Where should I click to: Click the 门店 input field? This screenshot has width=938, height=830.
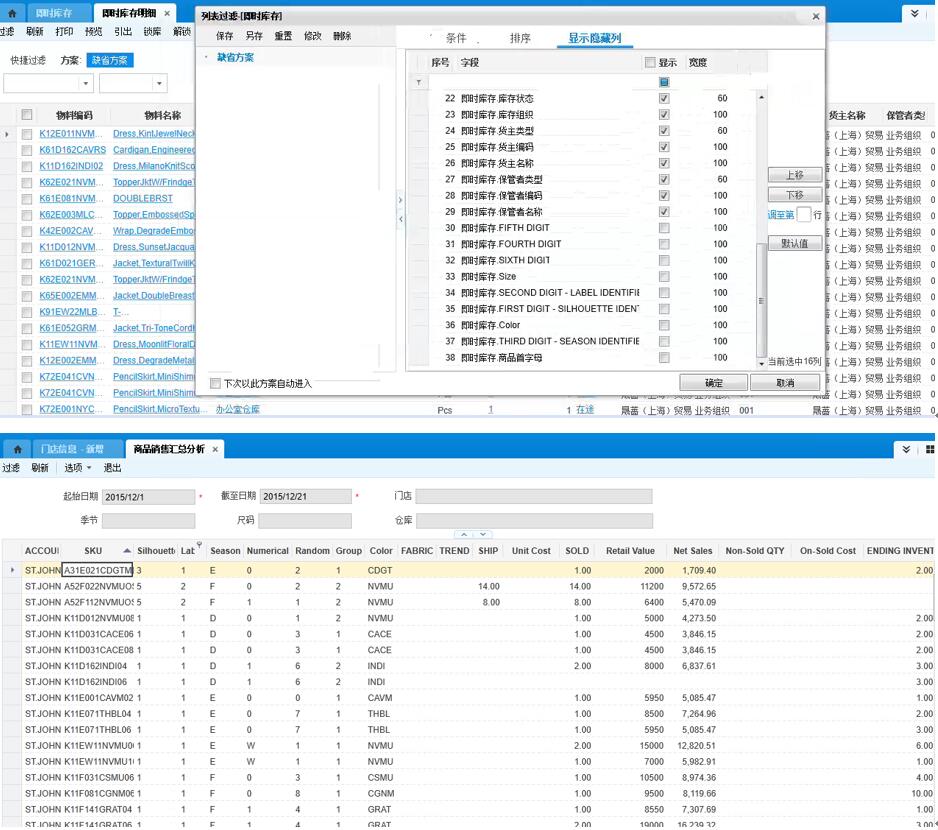[534, 496]
